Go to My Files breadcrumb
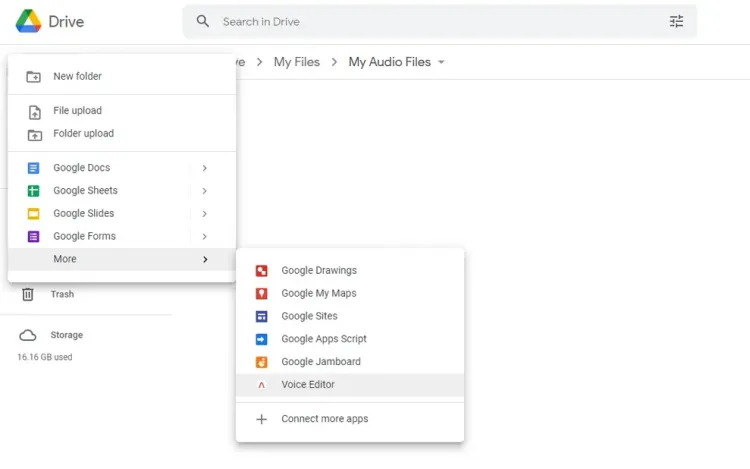The width and height of the screenshot is (750, 469). click(297, 62)
